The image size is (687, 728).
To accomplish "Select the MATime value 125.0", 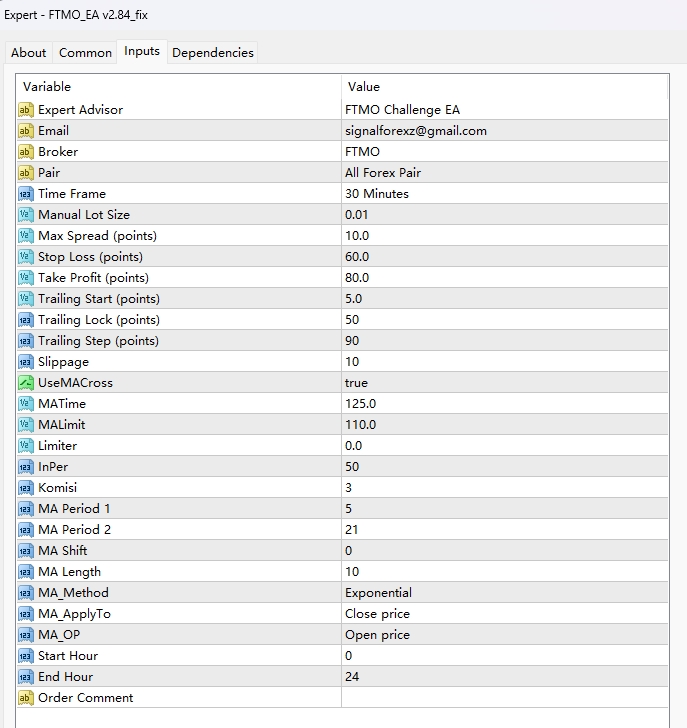I will pos(360,404).
